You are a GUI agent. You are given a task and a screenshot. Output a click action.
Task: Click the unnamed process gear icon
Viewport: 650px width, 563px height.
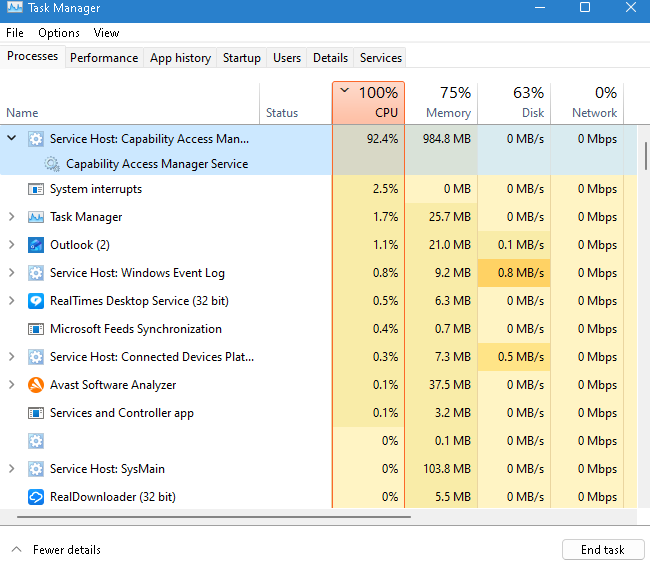pyautogui.click(x=36, y=441)
